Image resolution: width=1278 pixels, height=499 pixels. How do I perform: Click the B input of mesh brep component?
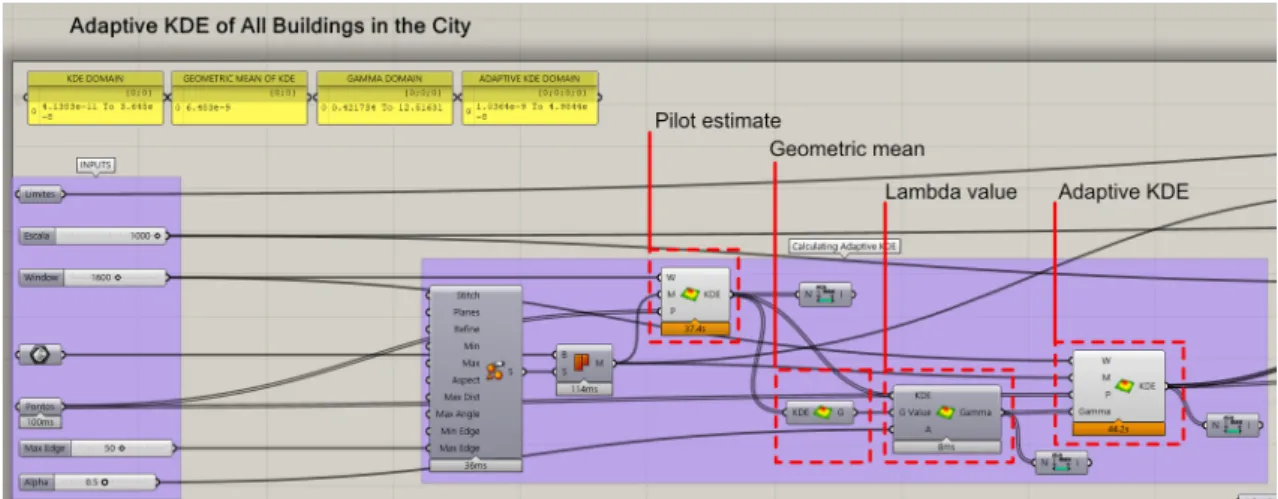coord(564,356)
